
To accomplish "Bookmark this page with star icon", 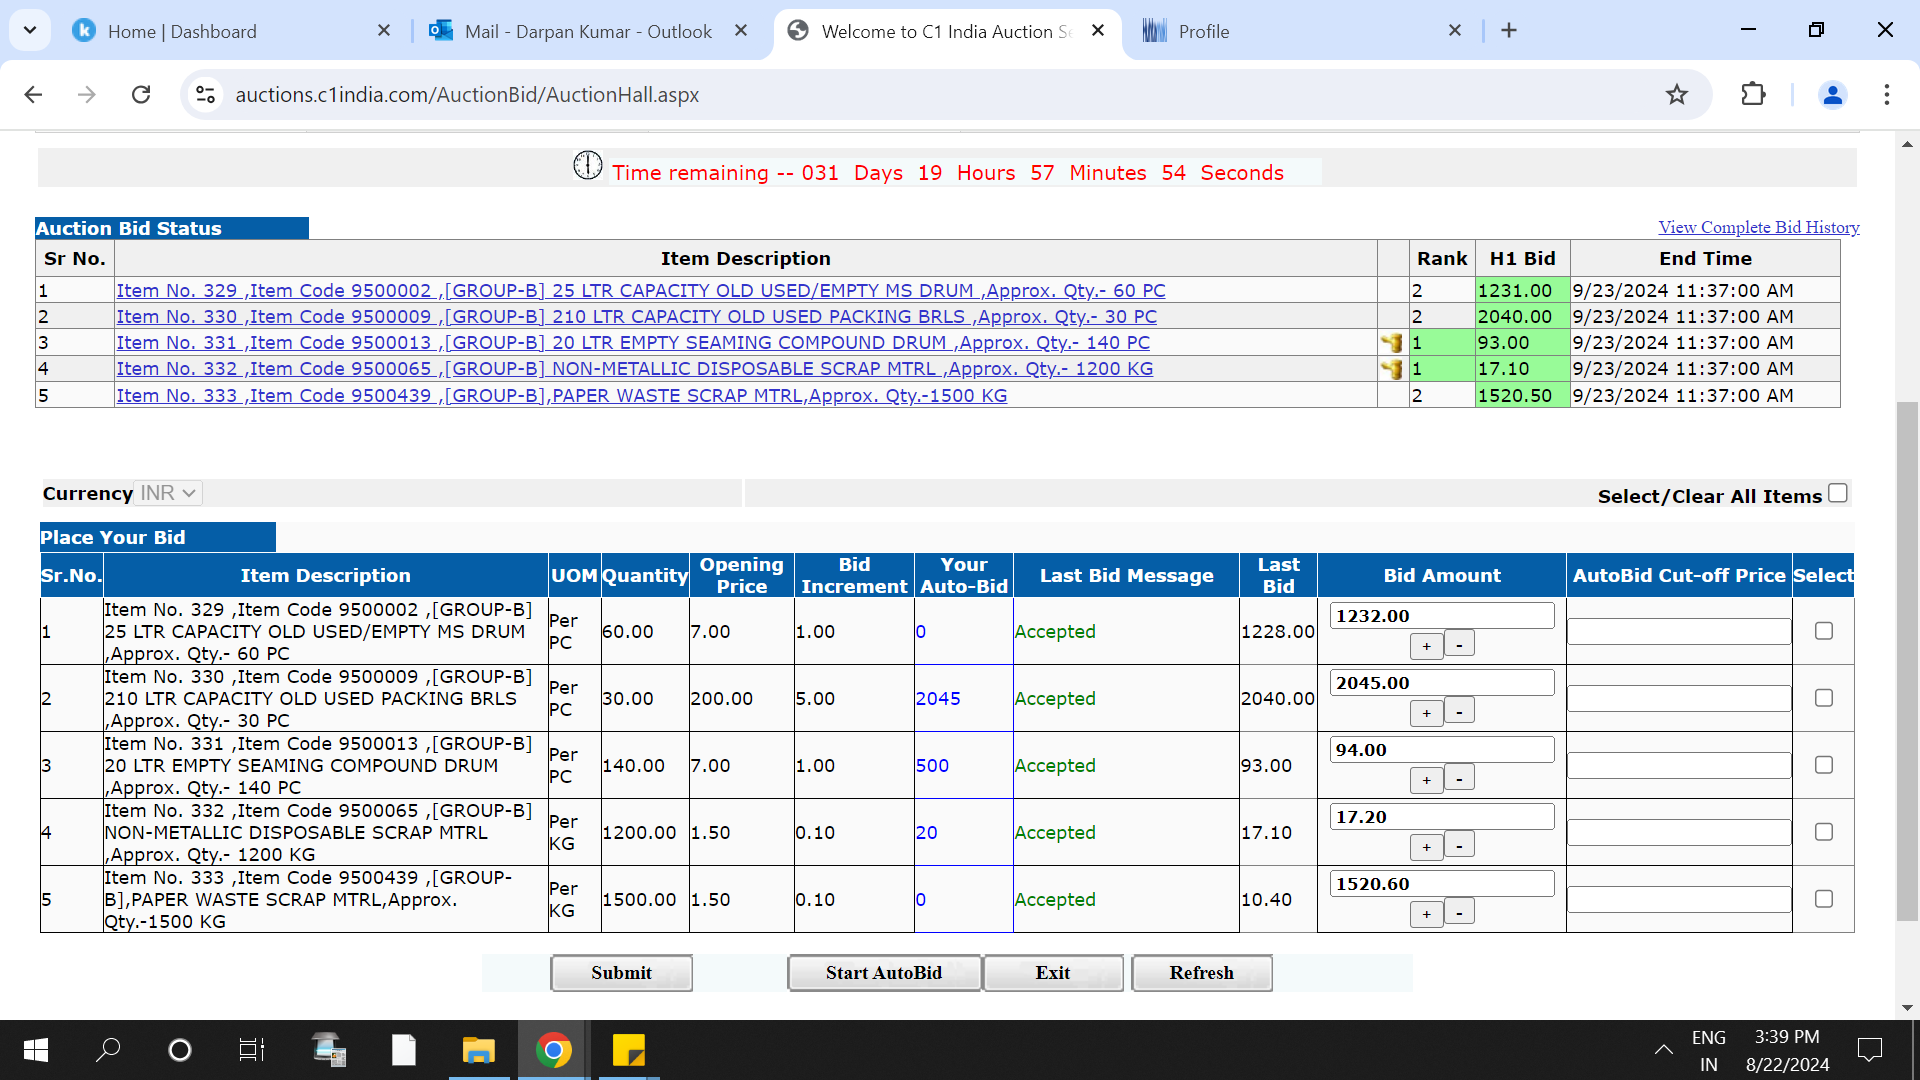I will pyautogui.click(x=1676, y=95).
